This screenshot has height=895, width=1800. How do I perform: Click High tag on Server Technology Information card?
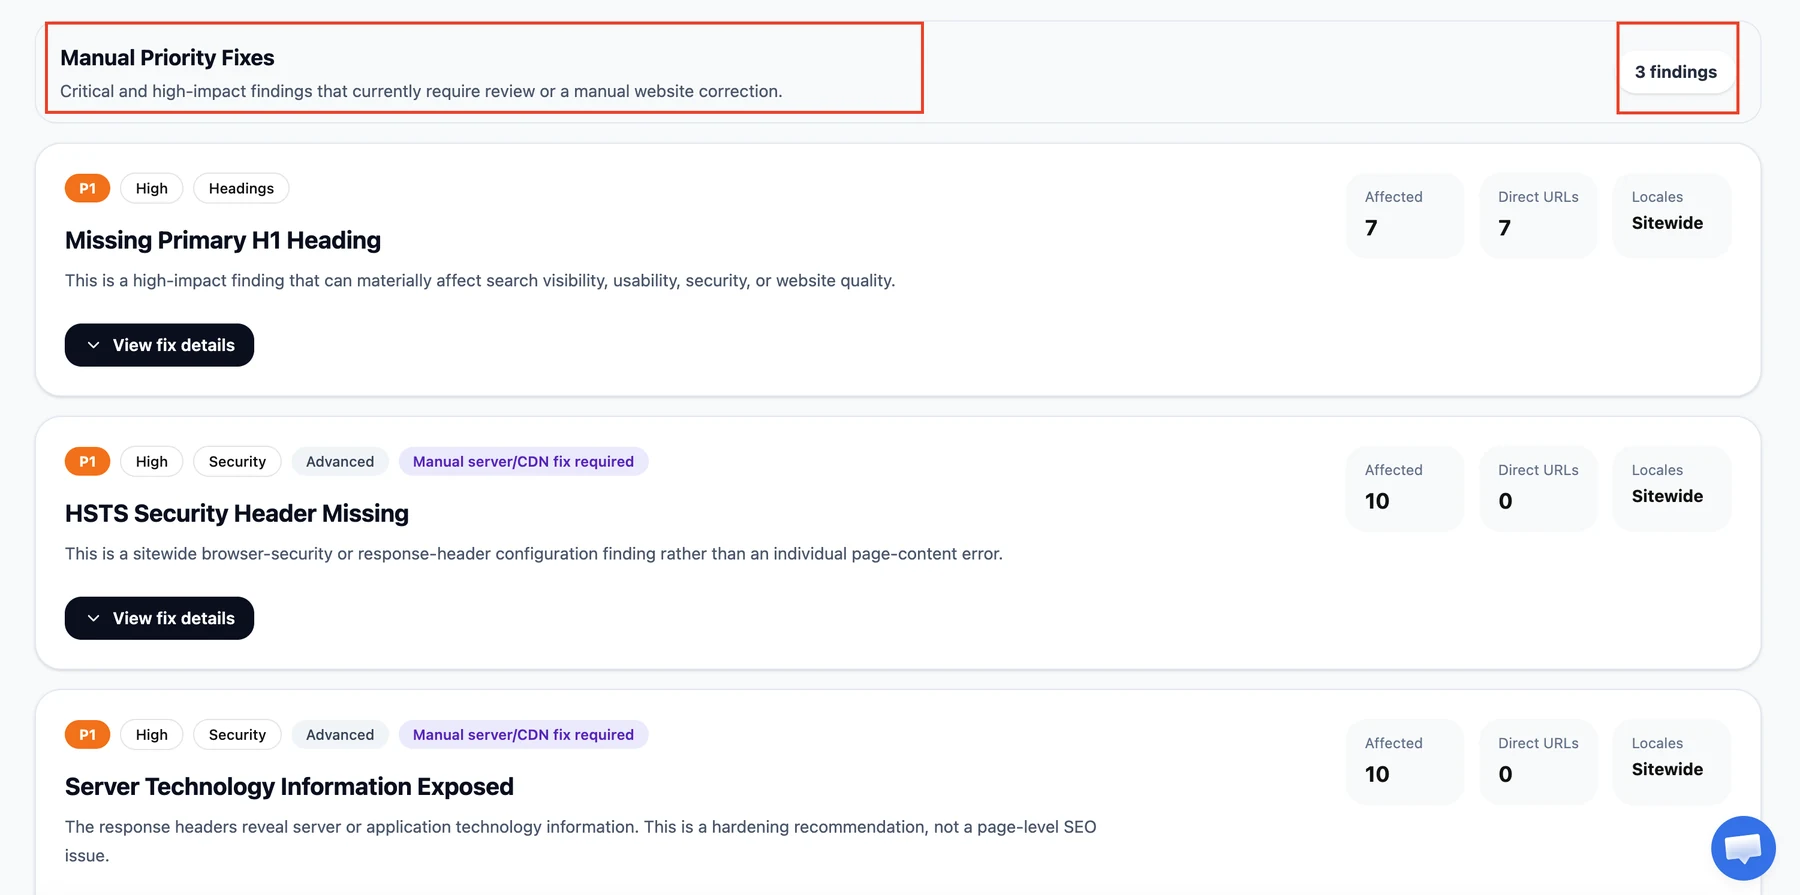pos(152,734)
